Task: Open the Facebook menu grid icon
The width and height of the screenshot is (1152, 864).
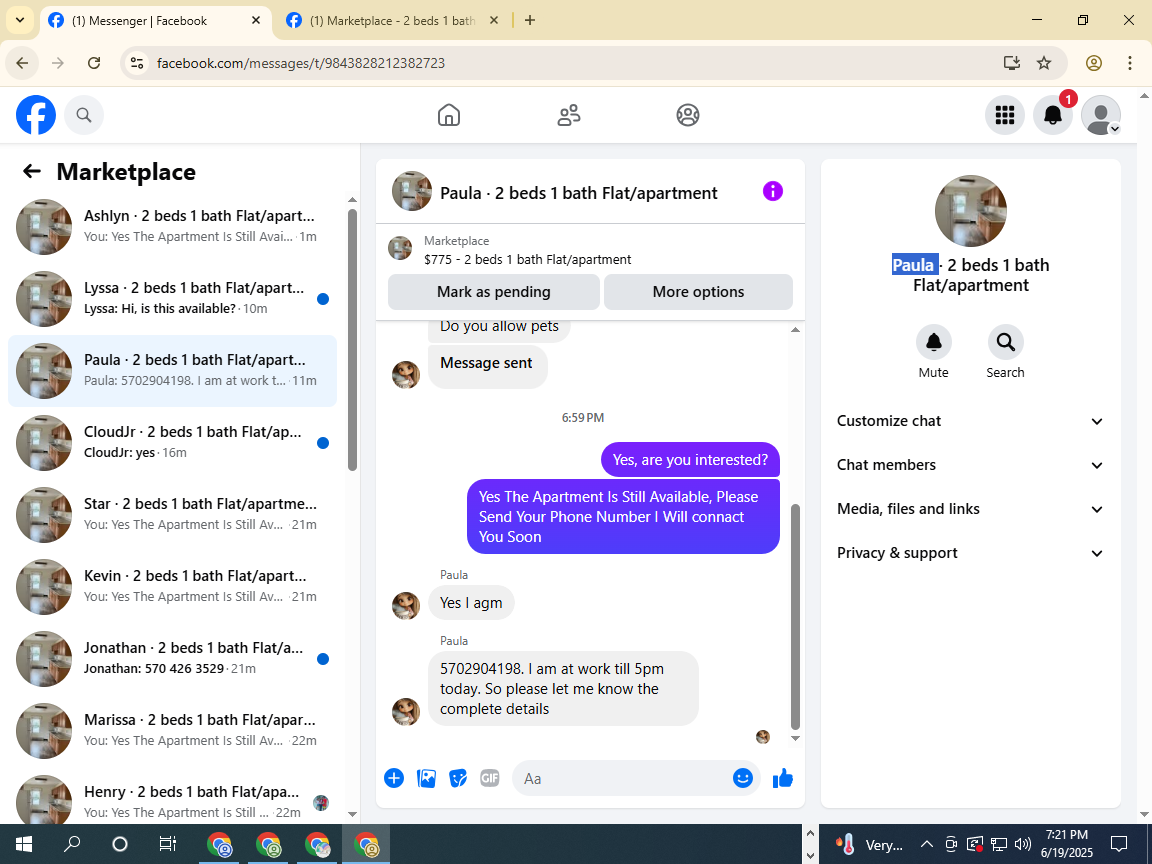Action: pos(1004,115)
